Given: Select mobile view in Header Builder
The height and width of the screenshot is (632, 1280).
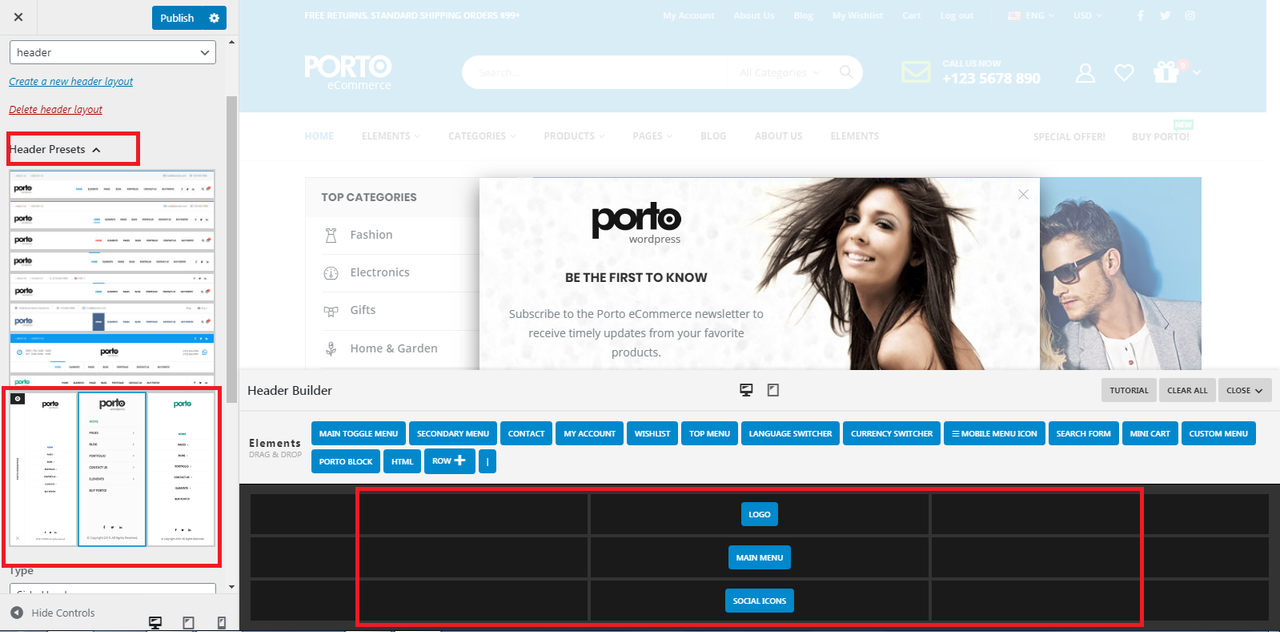Looking at the screenshot, I should (x=773, y=390).
